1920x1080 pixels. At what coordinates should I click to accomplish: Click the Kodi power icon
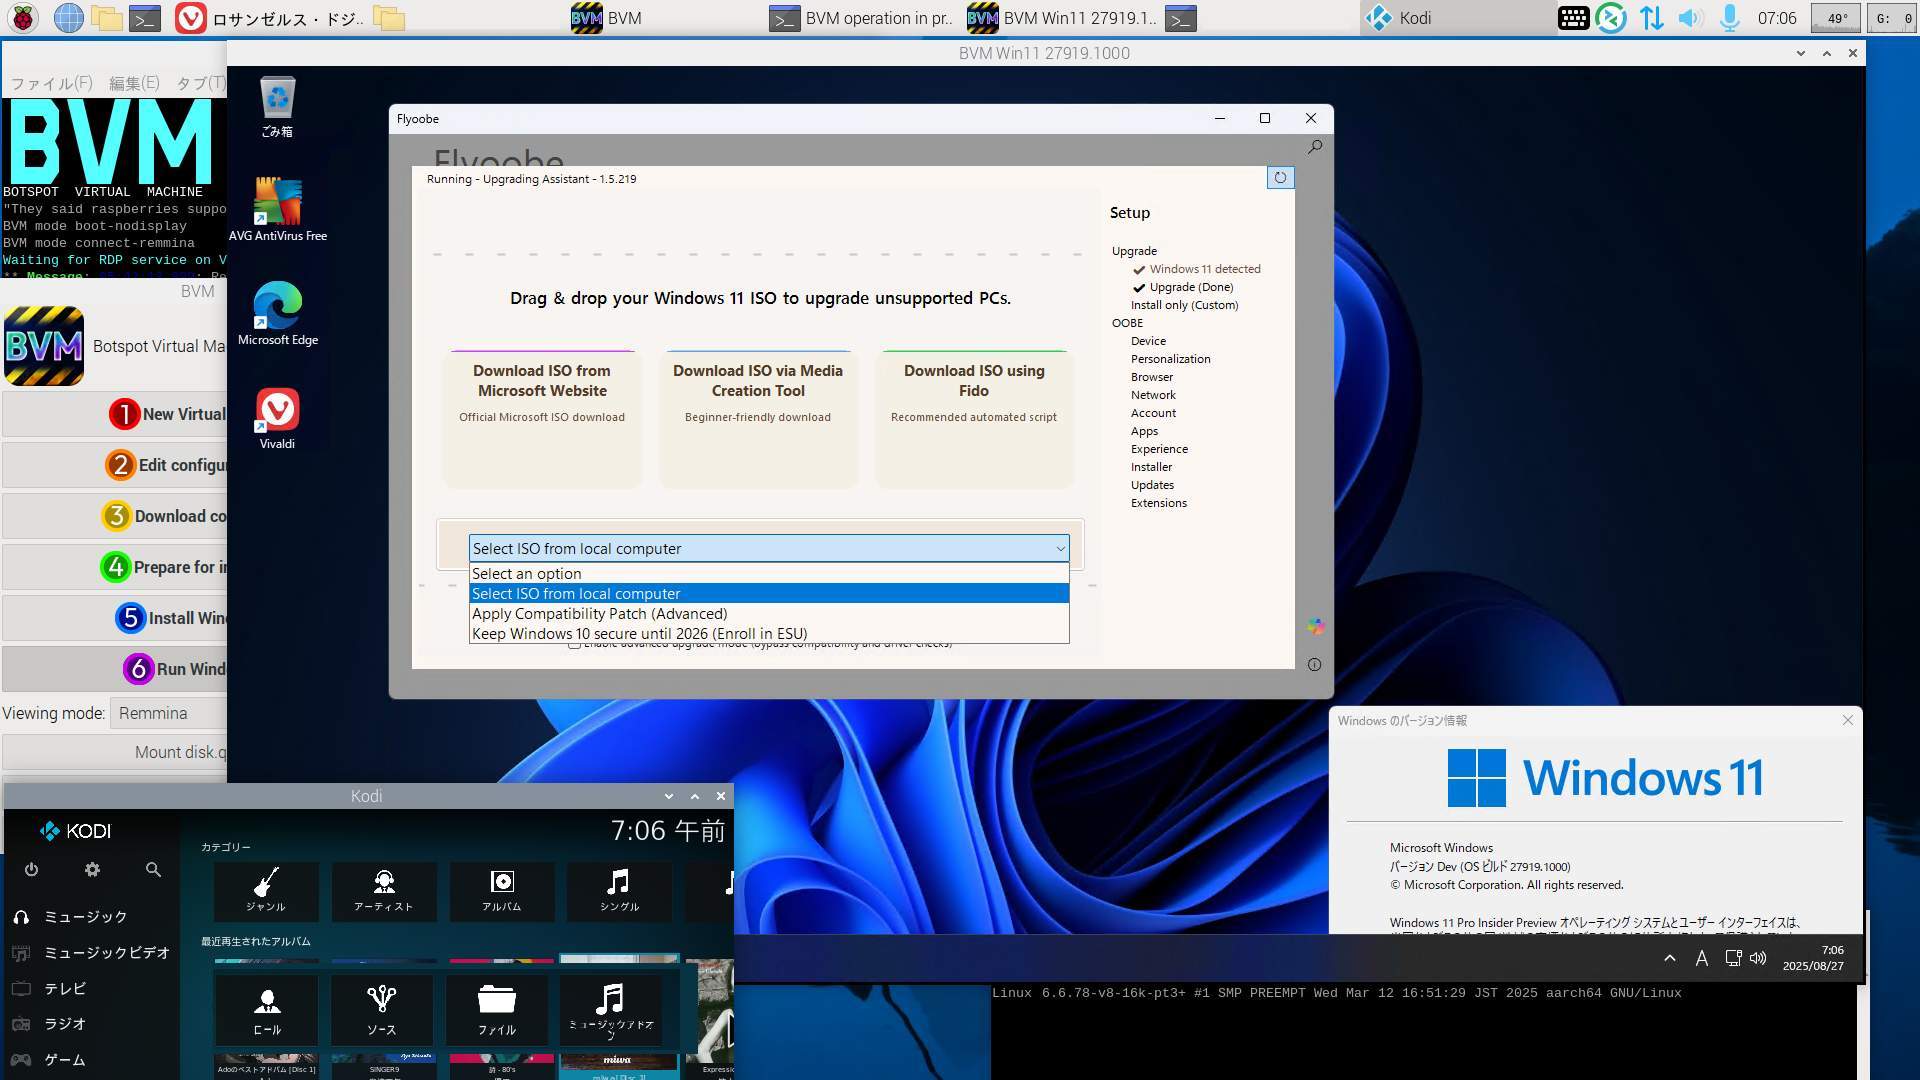[31, 870]
